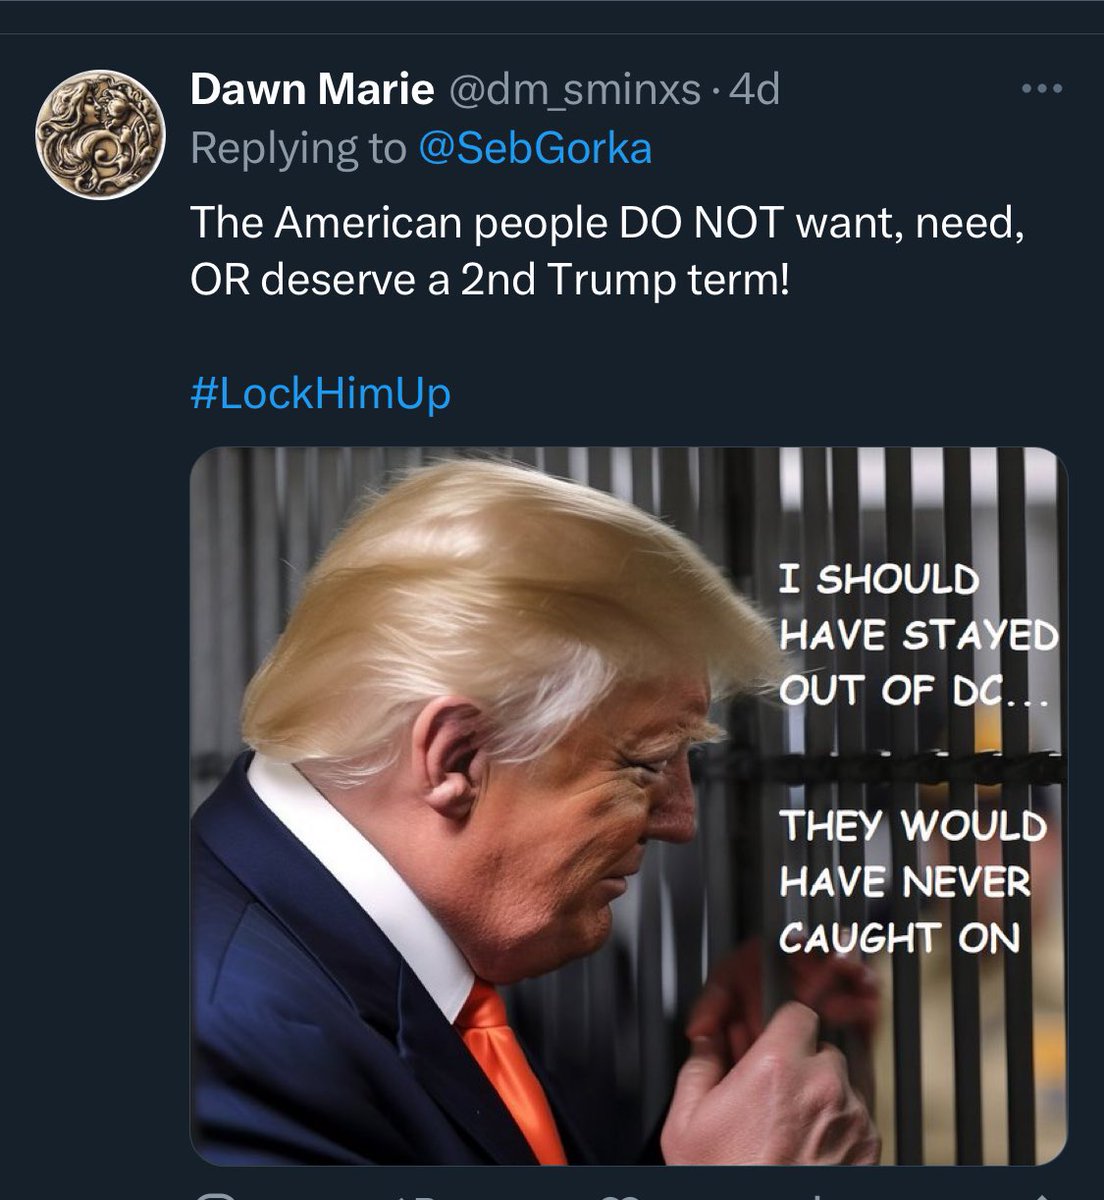Screen dimensions: 1104x1200
Task: Select the @dm_sminxs handle
Action: (574, 91)
